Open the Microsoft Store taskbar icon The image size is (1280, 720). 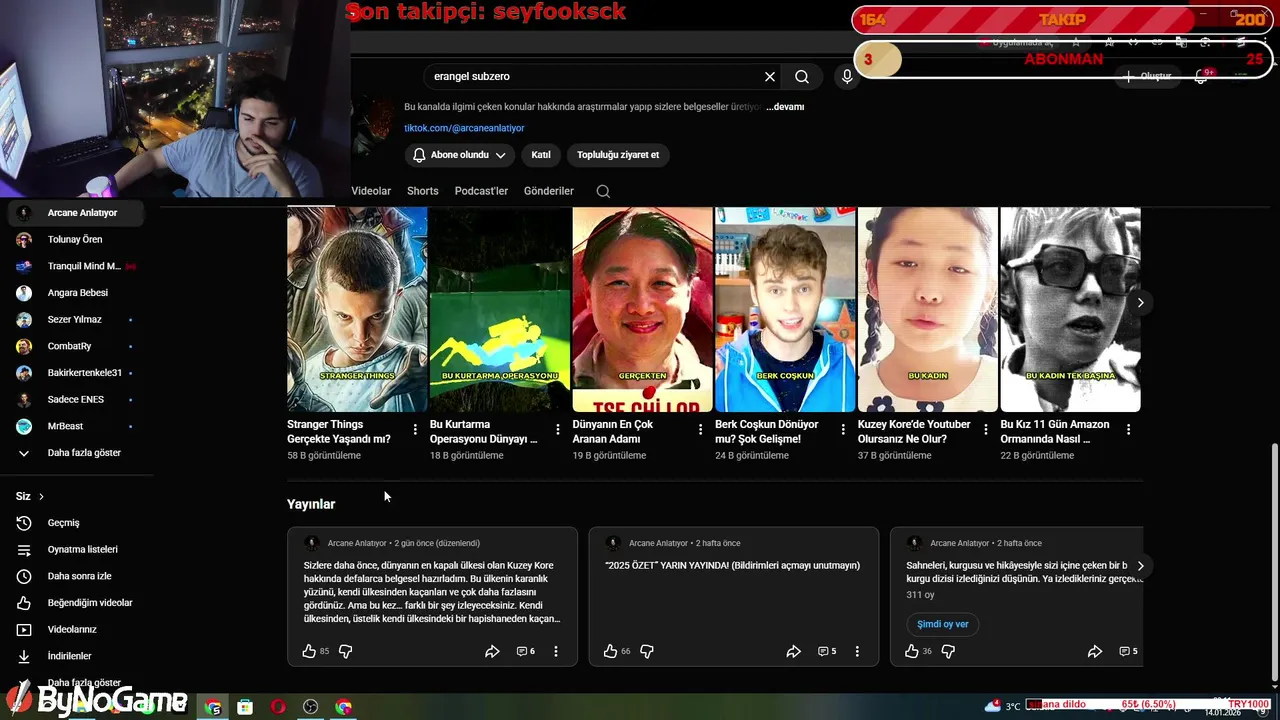click(x=245, y=707)
